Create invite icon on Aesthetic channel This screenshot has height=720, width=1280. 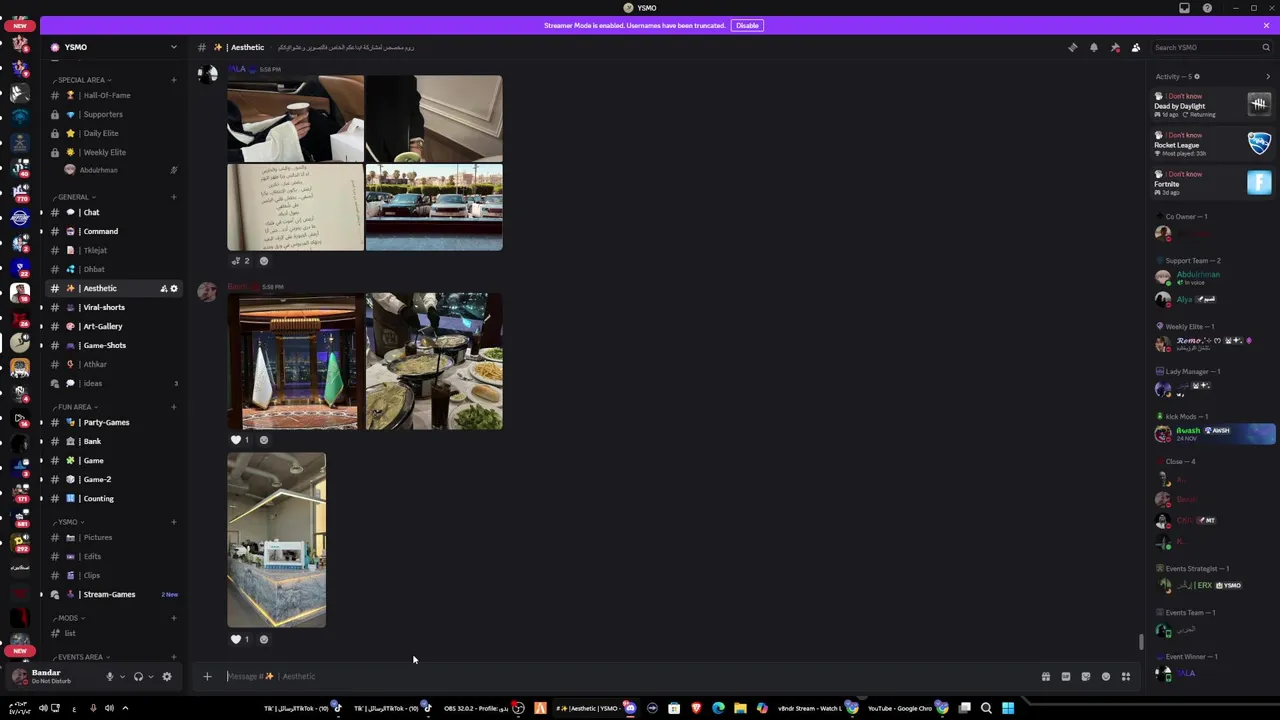(x=163, y=289)
